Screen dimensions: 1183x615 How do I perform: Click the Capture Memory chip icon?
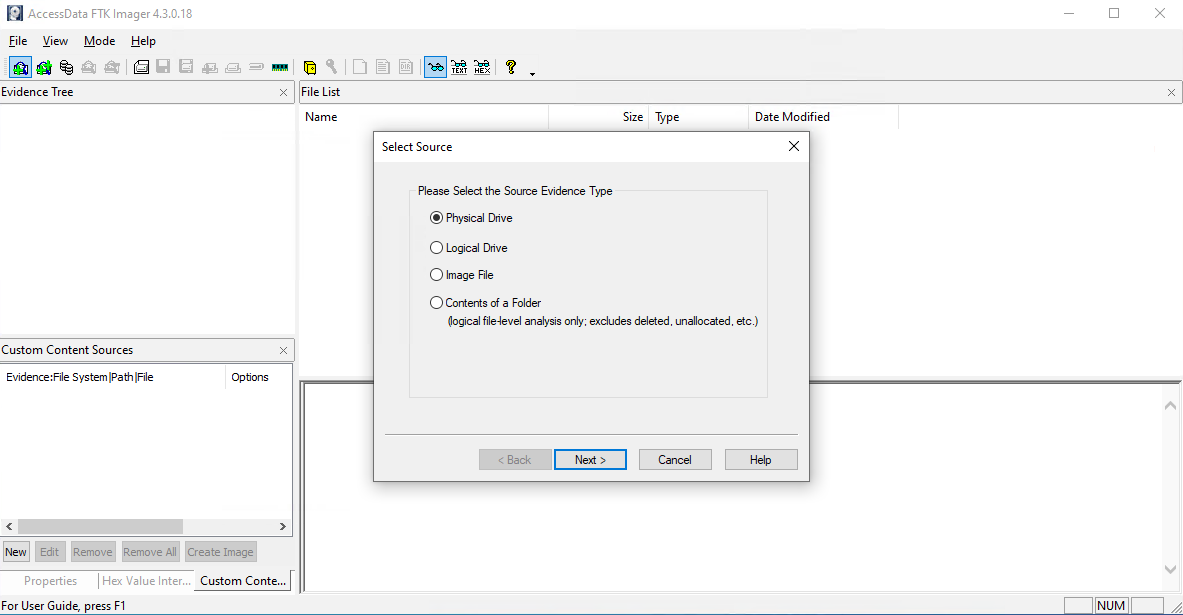[x=280, y=67]
